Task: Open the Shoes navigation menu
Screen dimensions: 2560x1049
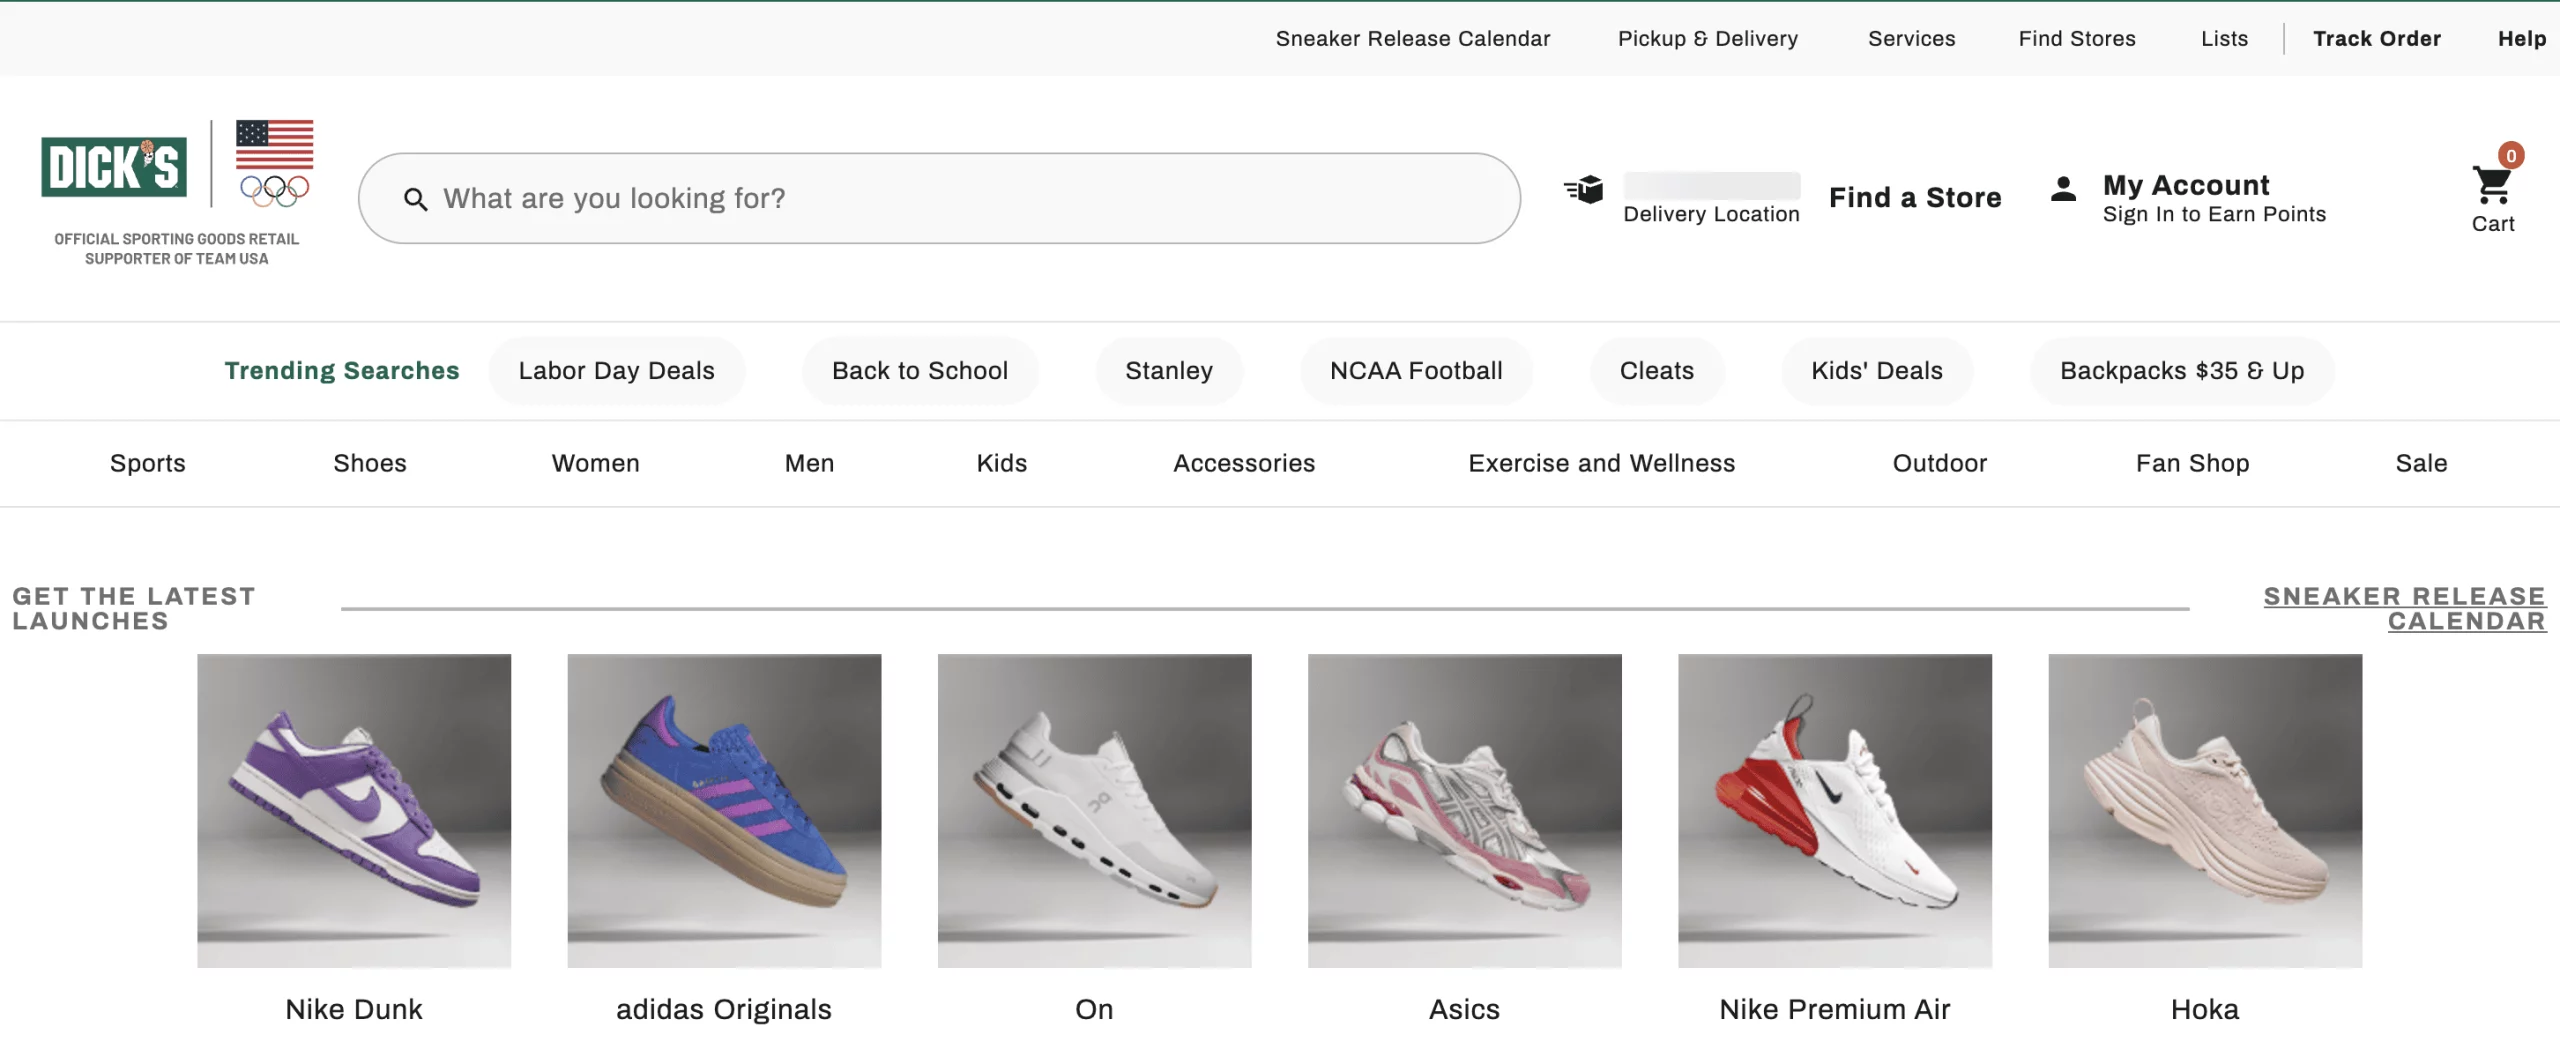Action: [369, 463]
